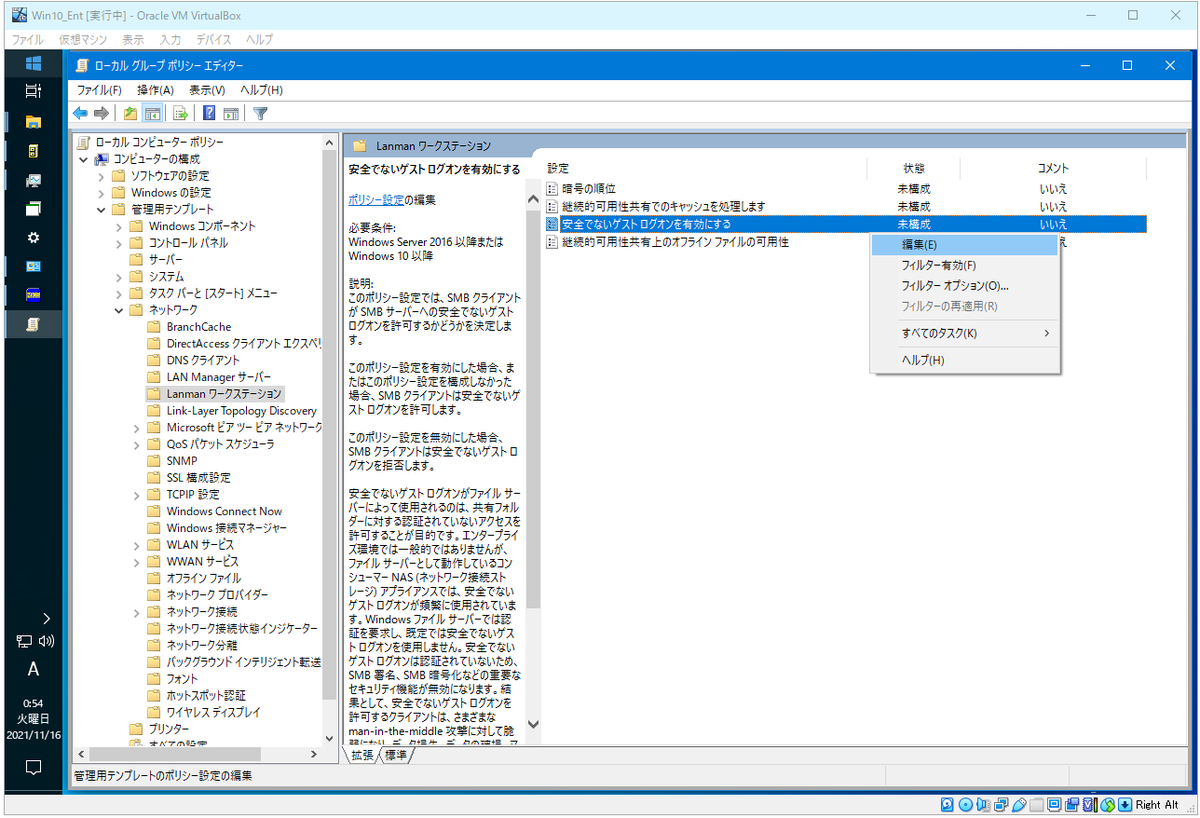Switch to the 標準 tab
The height and width of the screenshot is (818, 1200).
(x=396, y=755)
